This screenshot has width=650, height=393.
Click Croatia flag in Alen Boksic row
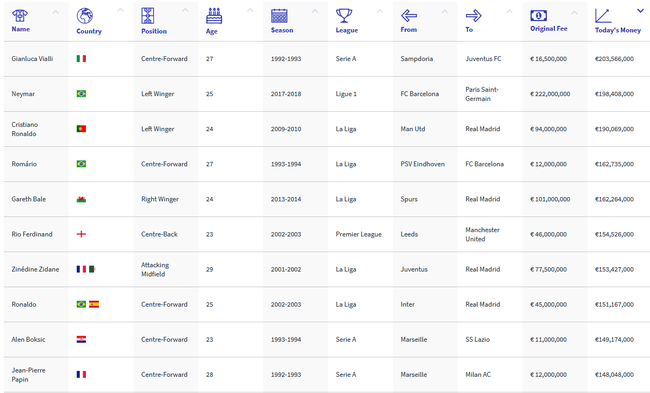[x=81, y=340]
